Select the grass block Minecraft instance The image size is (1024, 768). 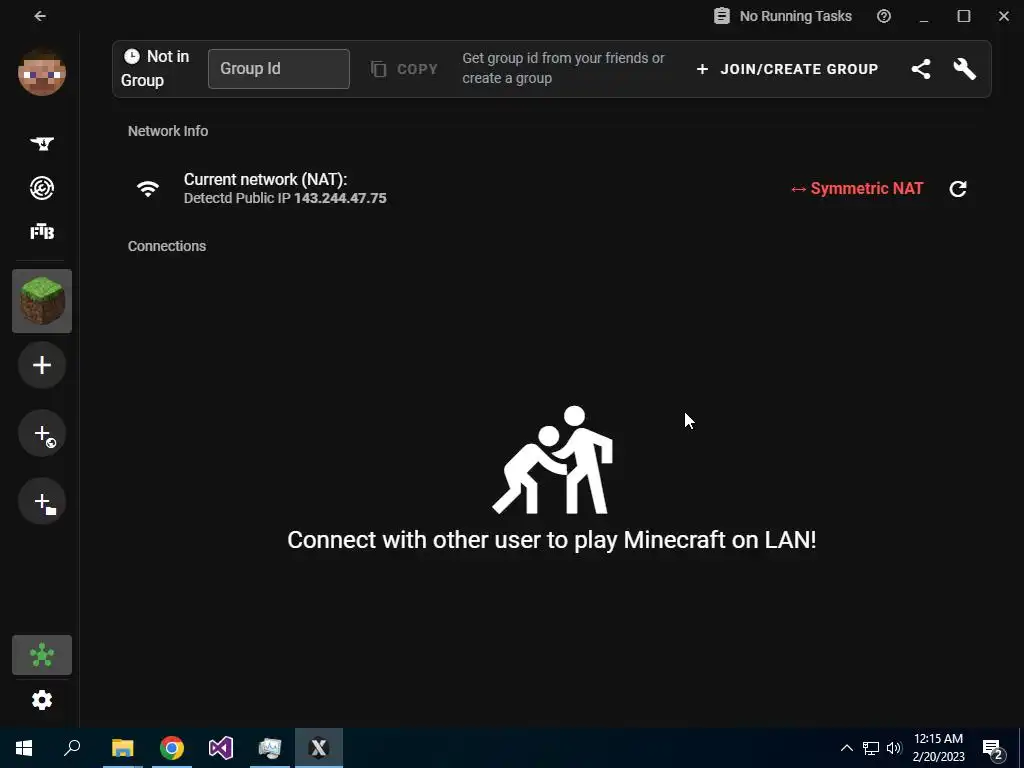[42, 301]
